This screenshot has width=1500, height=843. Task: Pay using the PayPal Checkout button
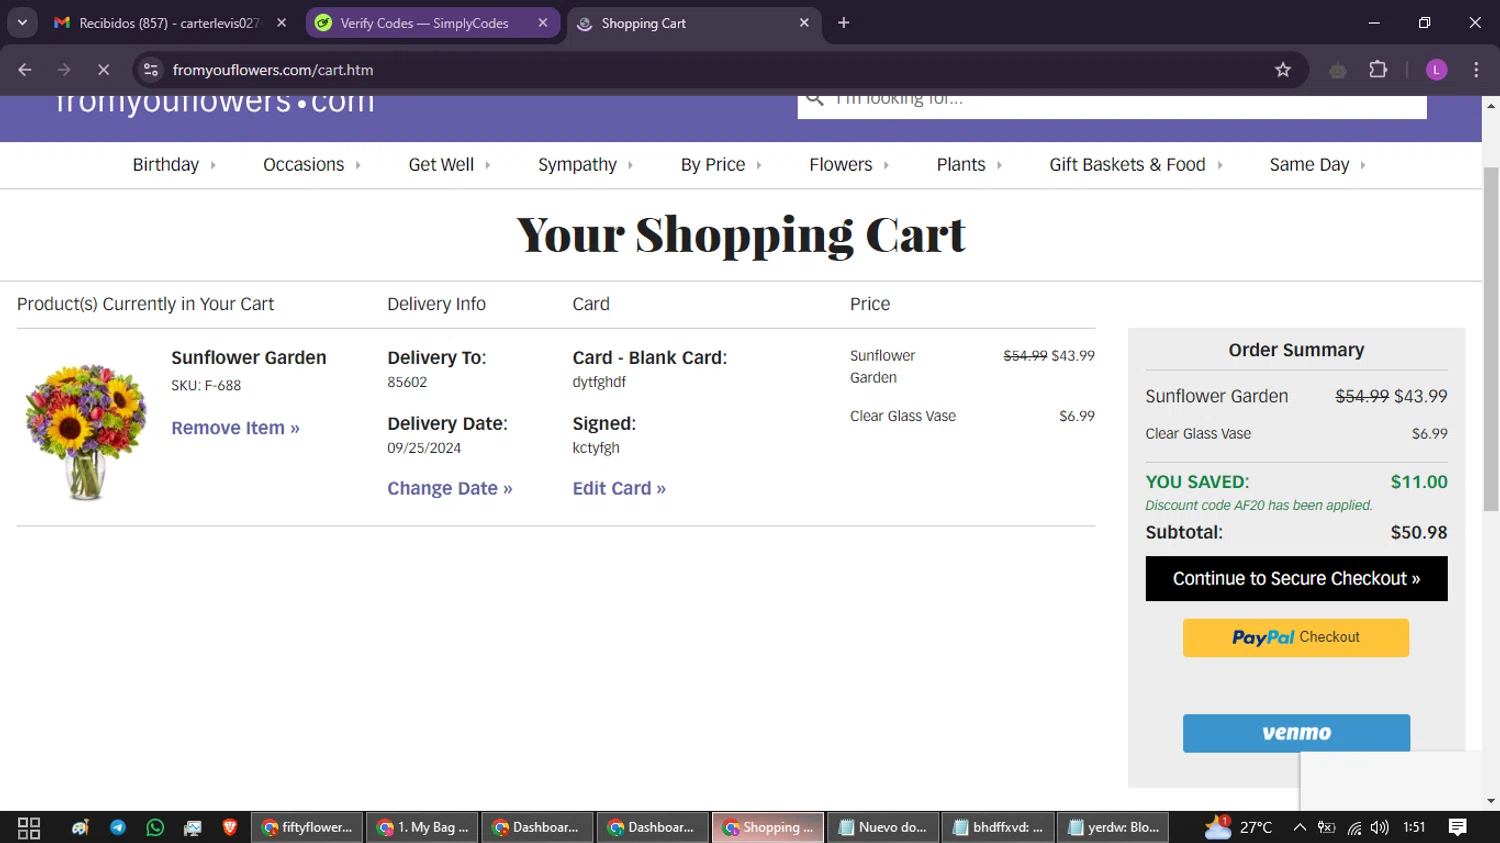tap(1296, 638)
